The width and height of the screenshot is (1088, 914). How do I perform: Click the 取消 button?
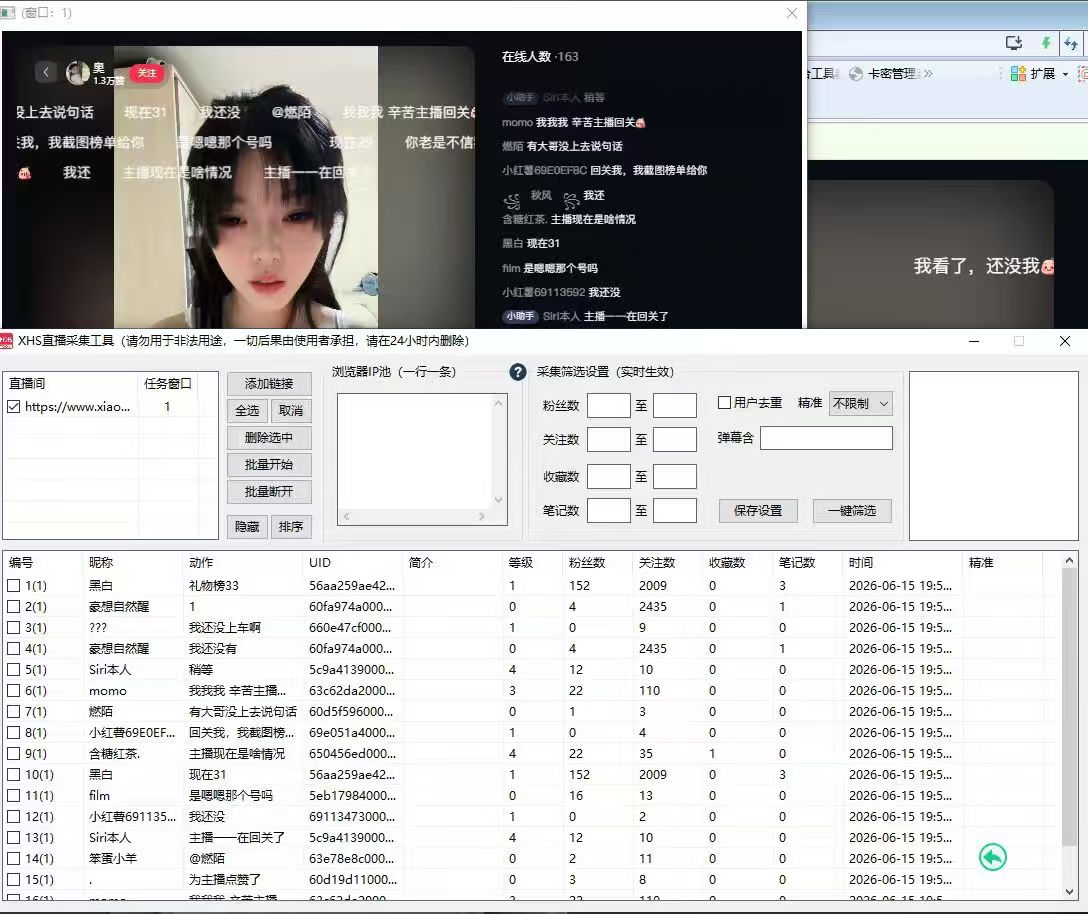tap(291, 411)
